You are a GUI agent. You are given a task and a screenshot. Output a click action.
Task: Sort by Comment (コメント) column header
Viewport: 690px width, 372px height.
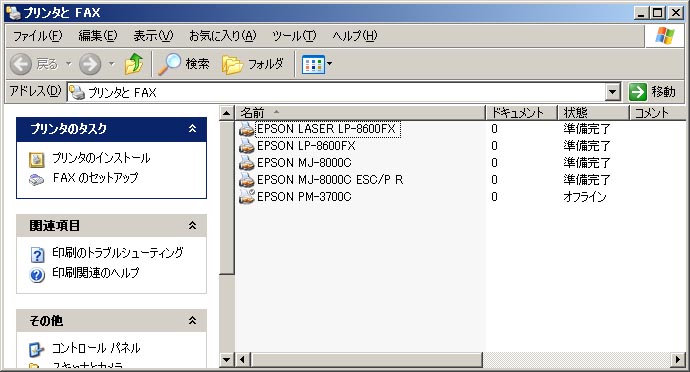(x=657, y=113)
